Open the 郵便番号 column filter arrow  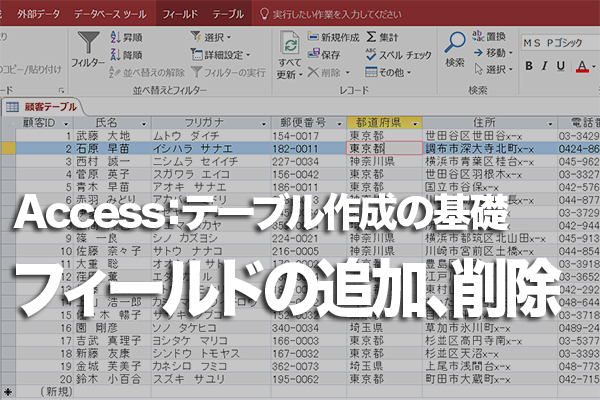click(x=339, y=124)
